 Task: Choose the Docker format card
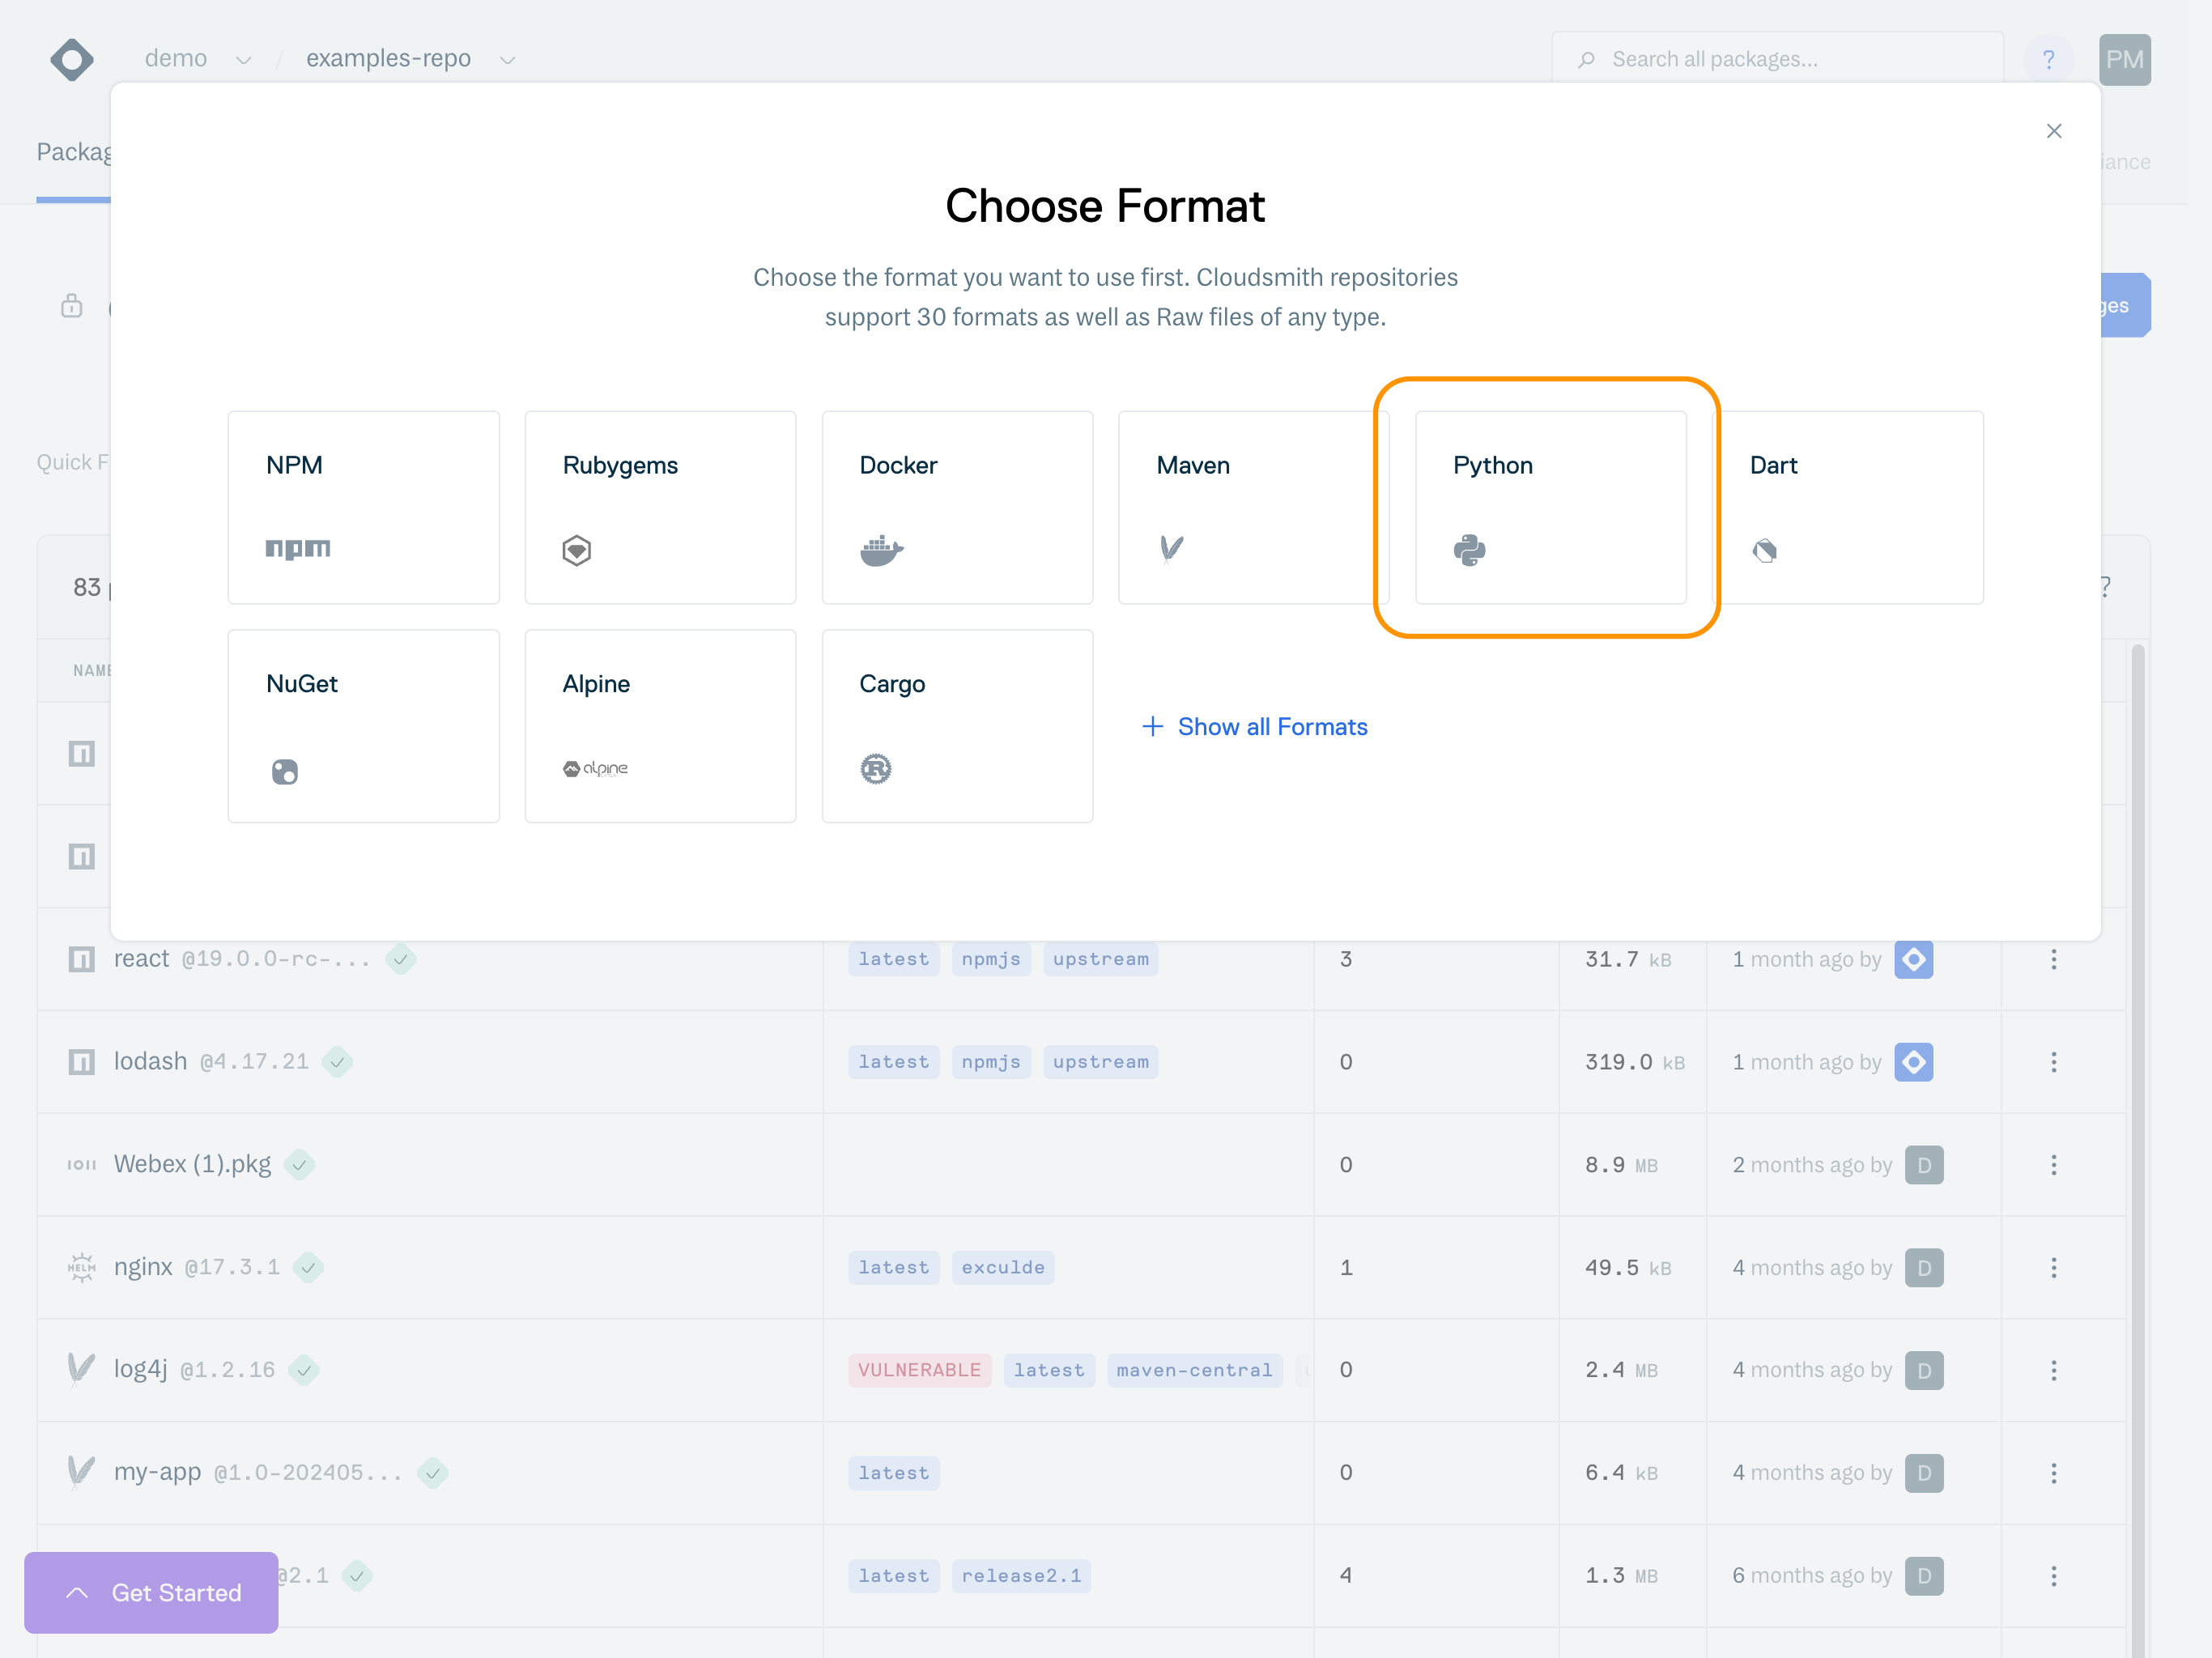(x=957, y=507)
